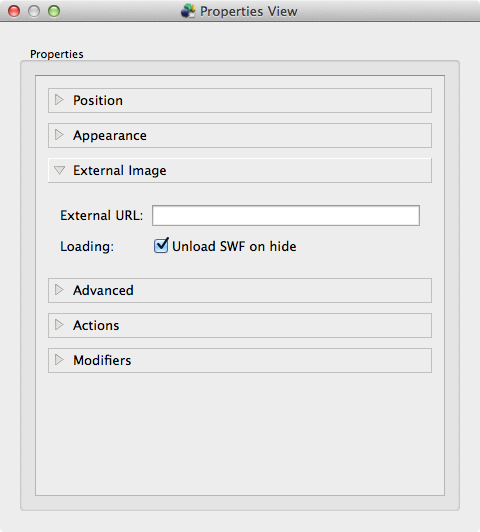Collapse the External Image disclosure triangle

[x=59, y=170]
